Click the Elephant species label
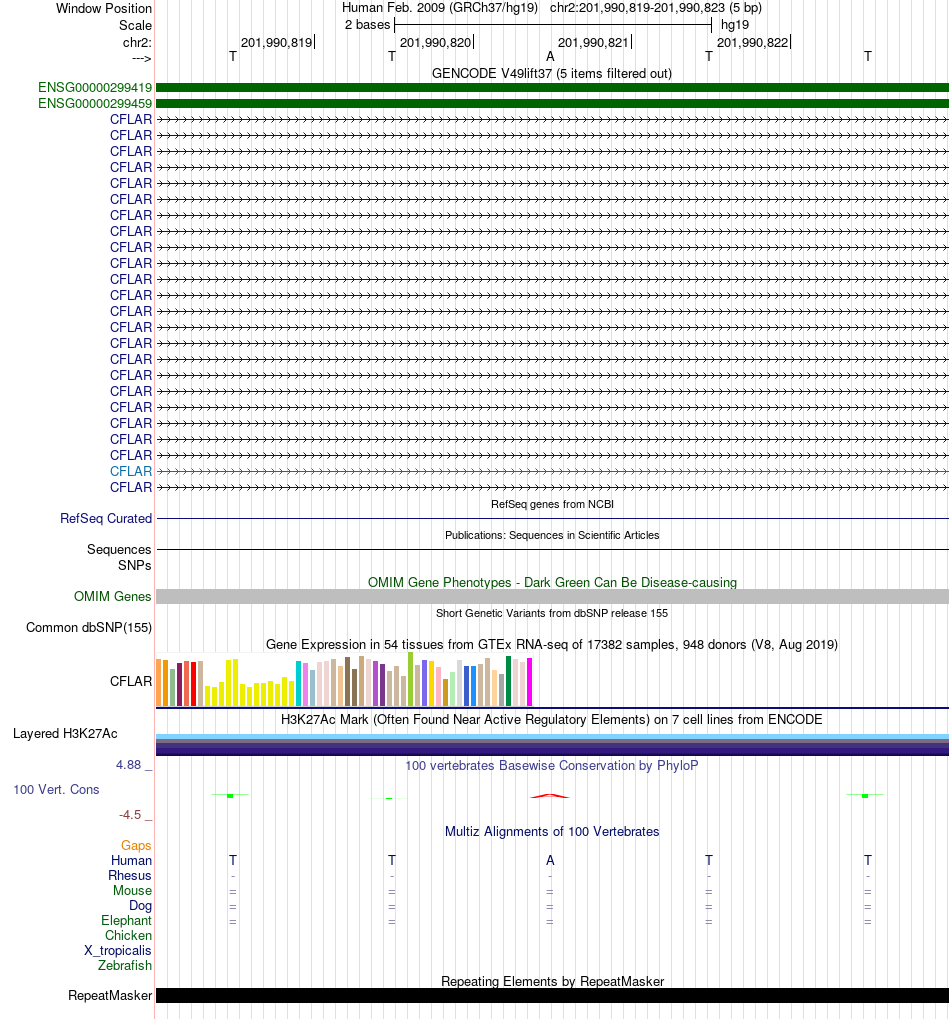This screenshot has height=1019, width=950. point(126,921)
